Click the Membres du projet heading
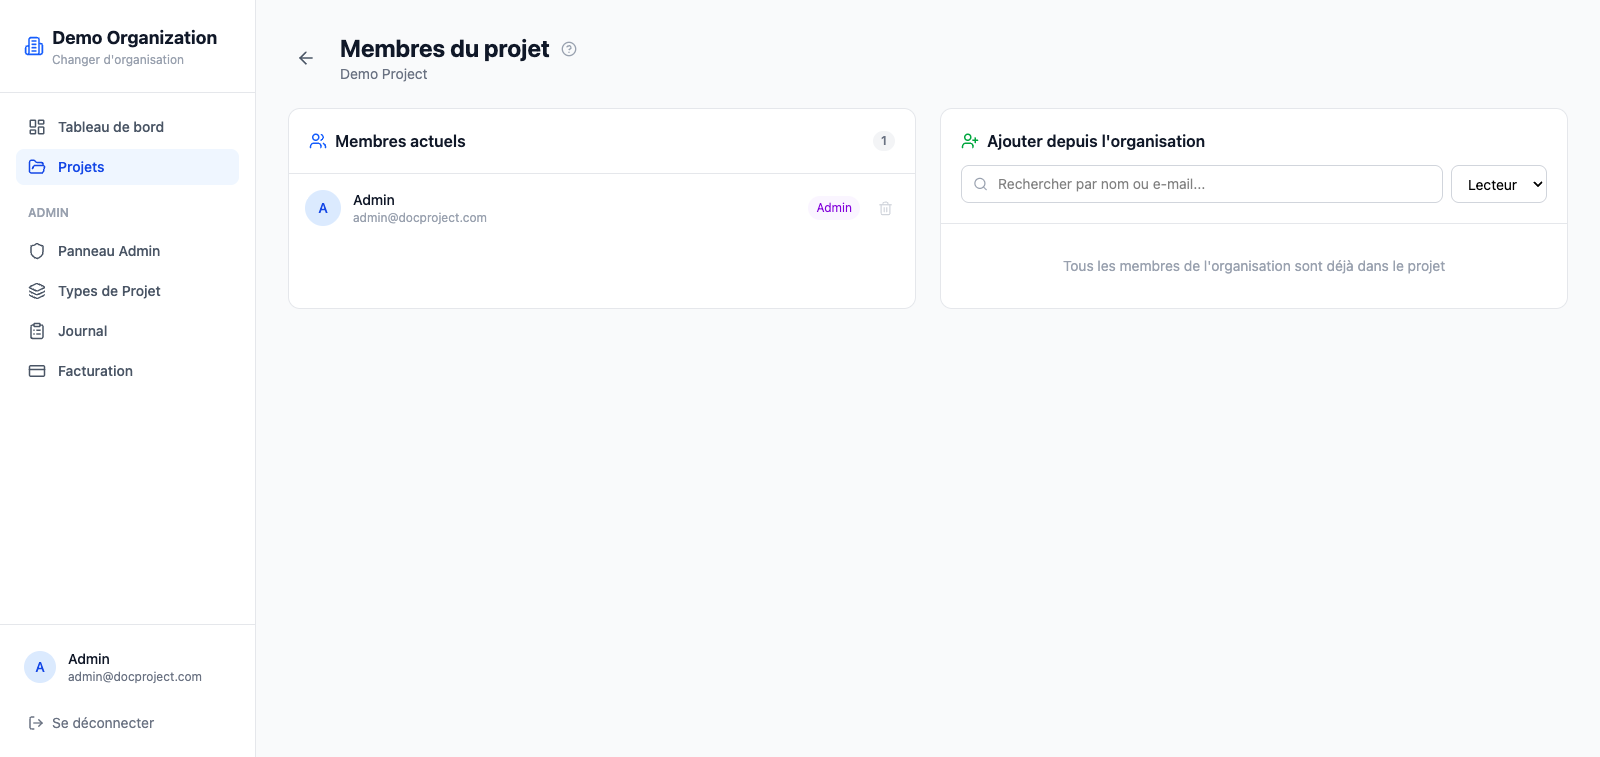This screenshot has width=1600, height=757. tap(445, 49)
